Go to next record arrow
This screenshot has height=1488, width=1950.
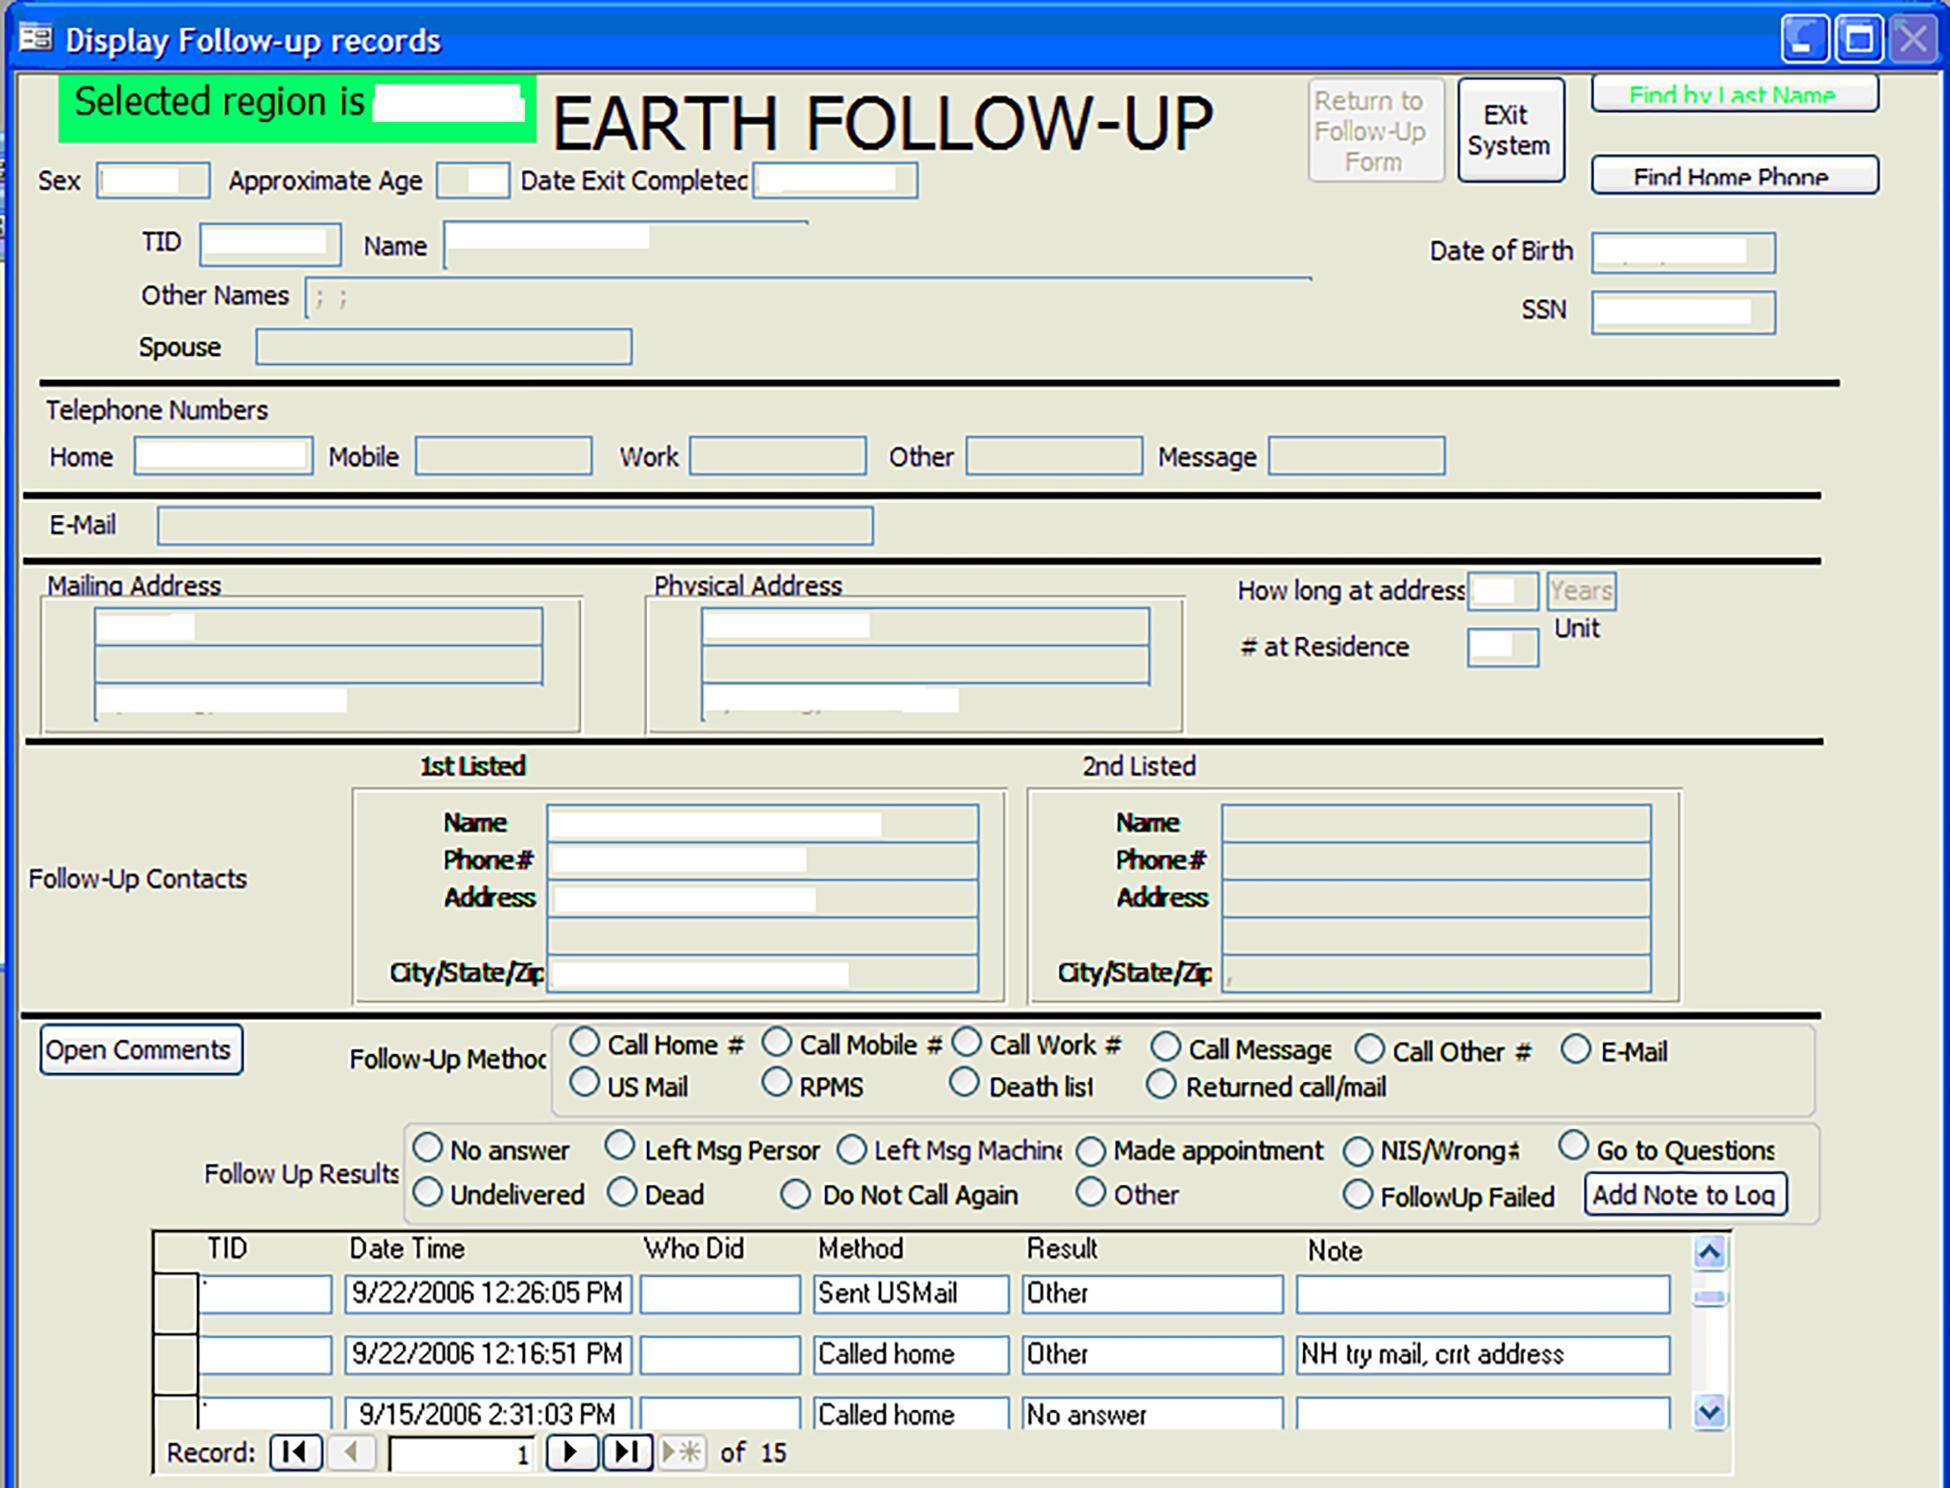click(x=571, y=1452)
